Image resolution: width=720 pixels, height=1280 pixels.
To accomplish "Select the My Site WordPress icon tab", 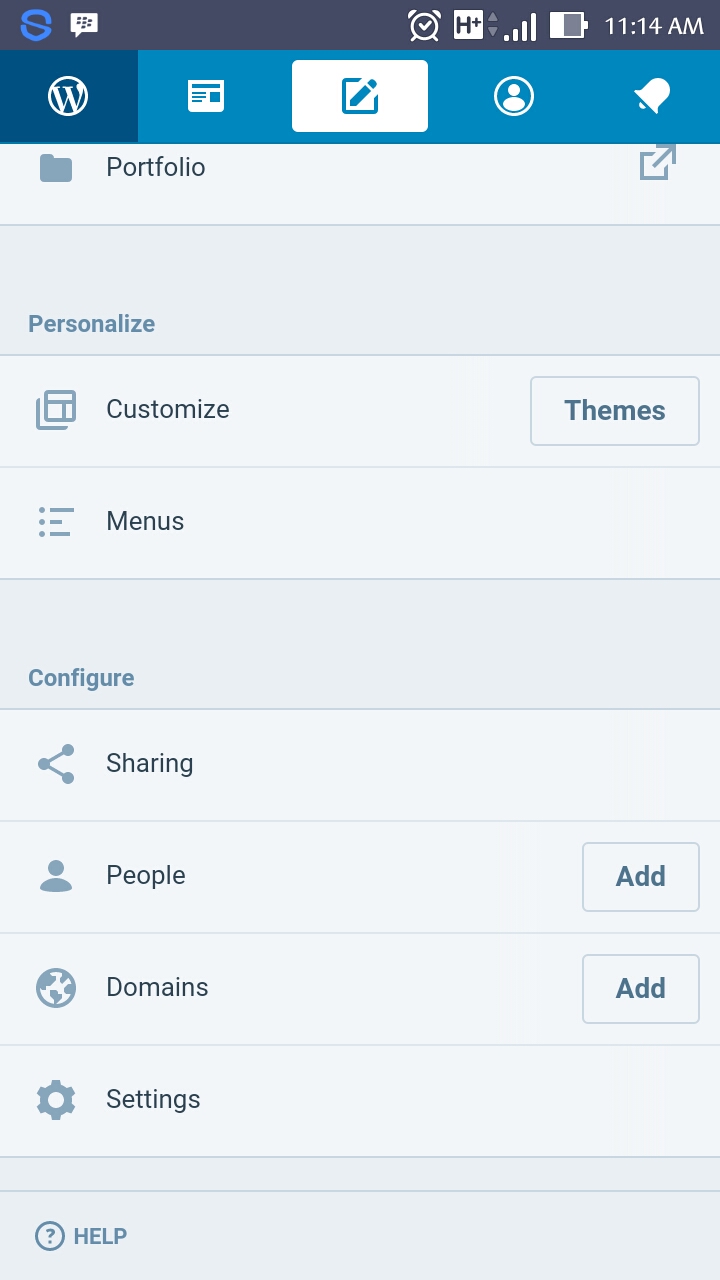I will tap(67, 95).
